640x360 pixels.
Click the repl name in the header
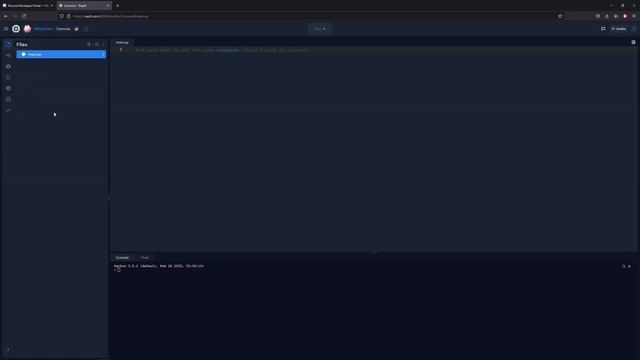click(63, 29)
